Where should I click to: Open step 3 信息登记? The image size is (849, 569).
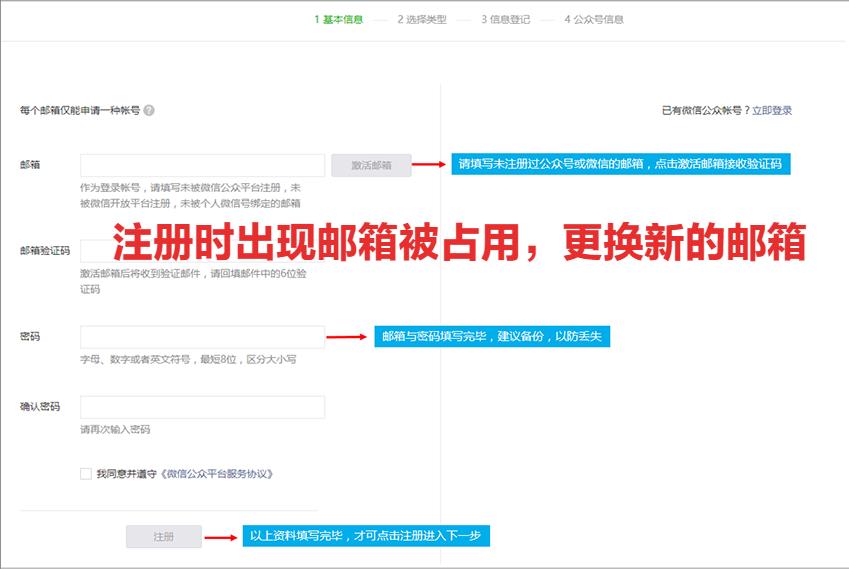click(505, 19)
